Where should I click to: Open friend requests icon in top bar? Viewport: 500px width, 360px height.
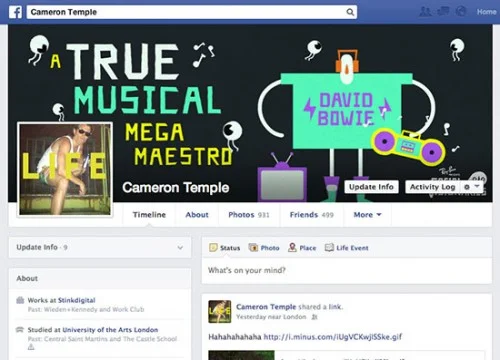(425, 12)
